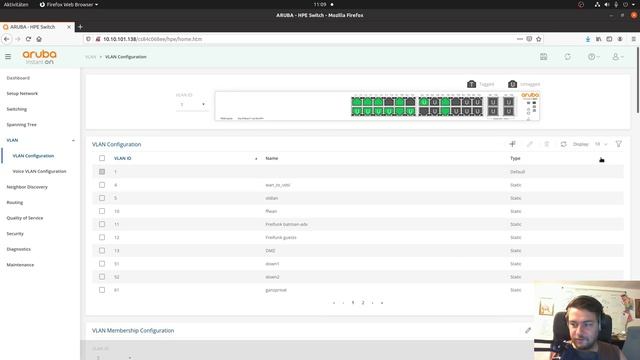640x360 pixels.
Task: Go to page 2 of VLAN table
Action: click(x=363, y=302)
